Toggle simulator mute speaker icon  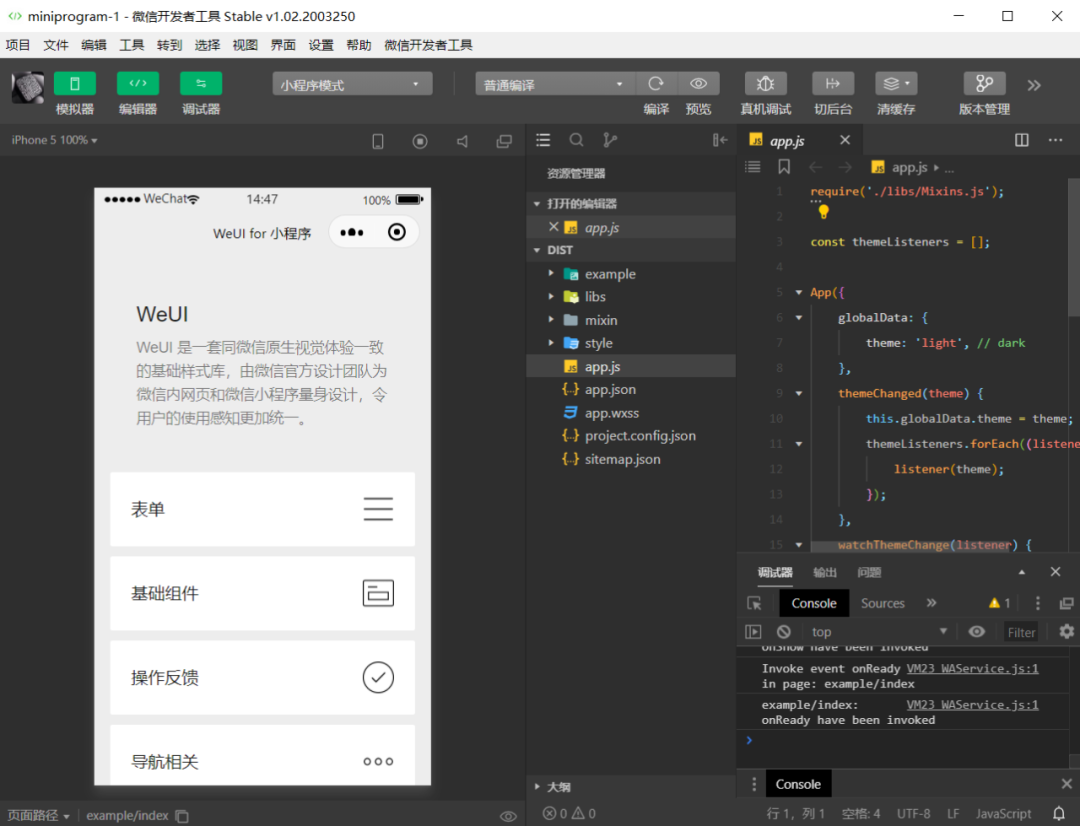(x=462, y=141)
